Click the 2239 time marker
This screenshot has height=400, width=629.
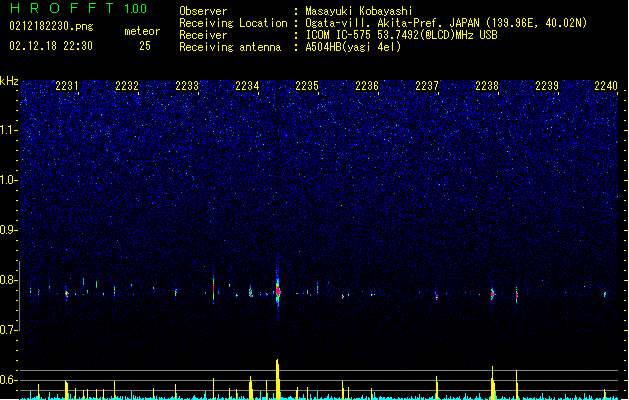[x=547, y=86]
